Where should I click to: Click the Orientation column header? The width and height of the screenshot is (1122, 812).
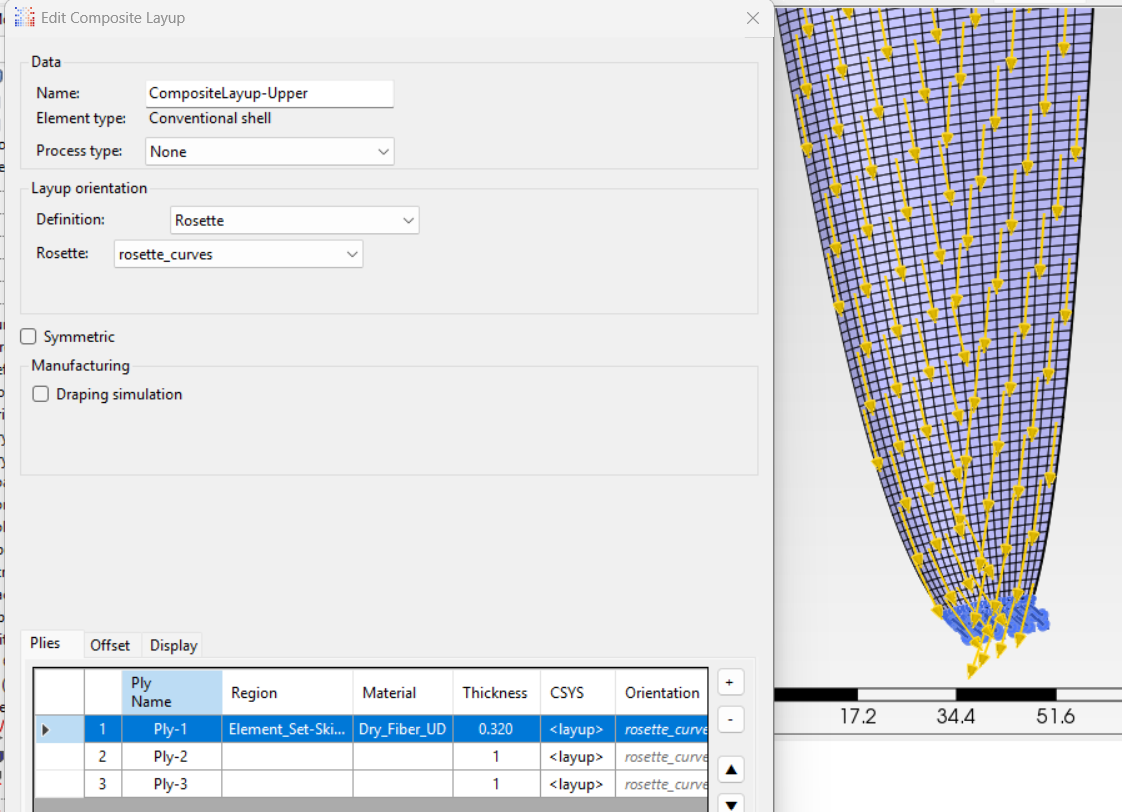[662, 693]
